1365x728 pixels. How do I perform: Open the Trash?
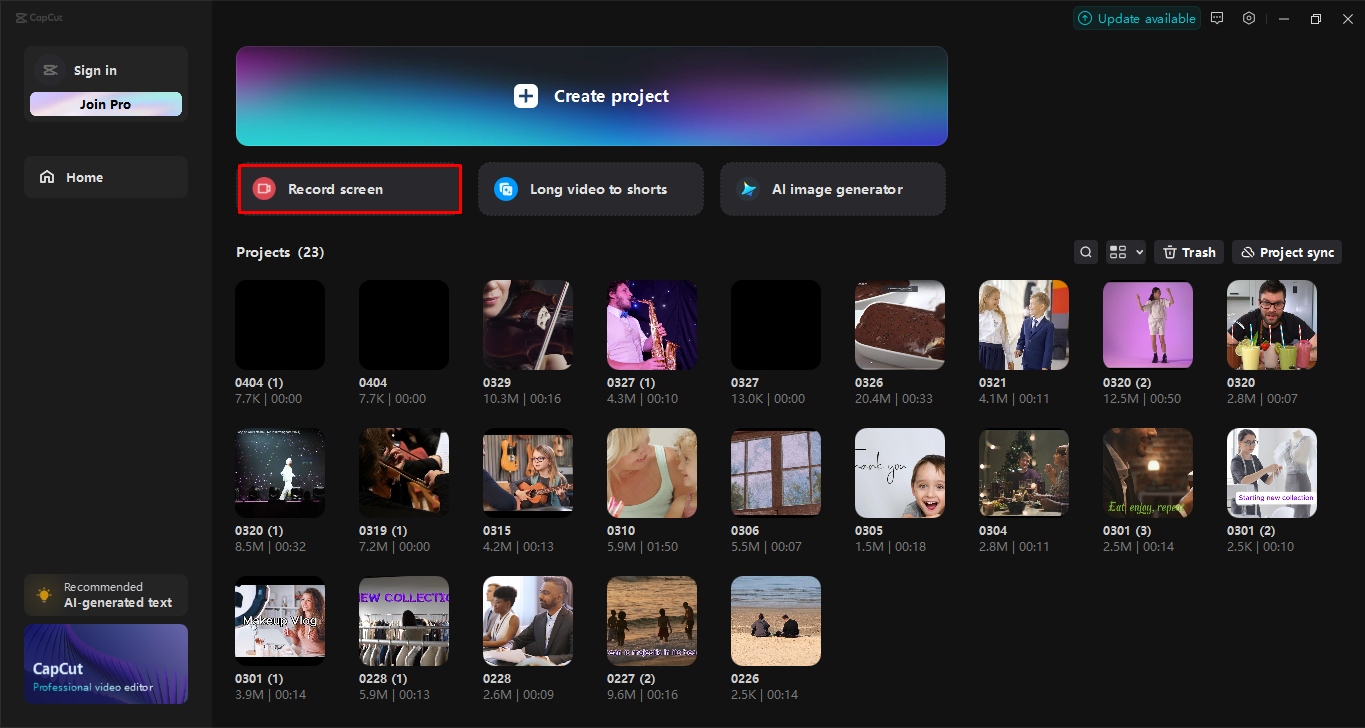(x=1188, y=251)
